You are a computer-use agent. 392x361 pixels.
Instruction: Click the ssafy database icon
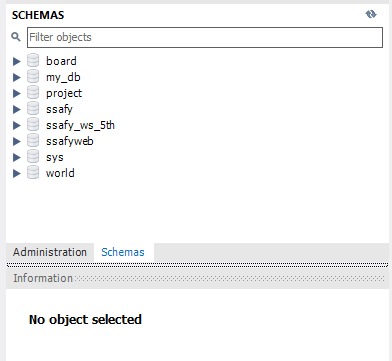click(x=33, y=108)
